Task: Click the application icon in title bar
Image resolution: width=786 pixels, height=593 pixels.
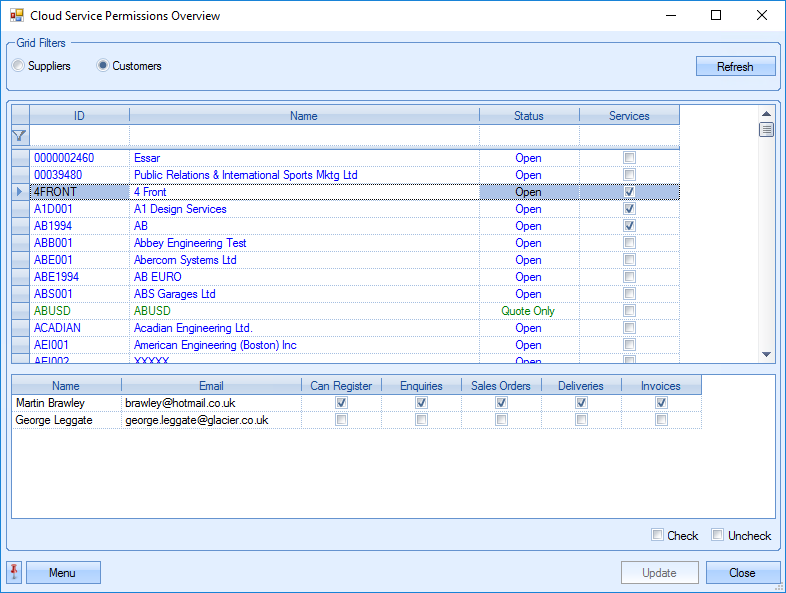Action: coord(16,16)
